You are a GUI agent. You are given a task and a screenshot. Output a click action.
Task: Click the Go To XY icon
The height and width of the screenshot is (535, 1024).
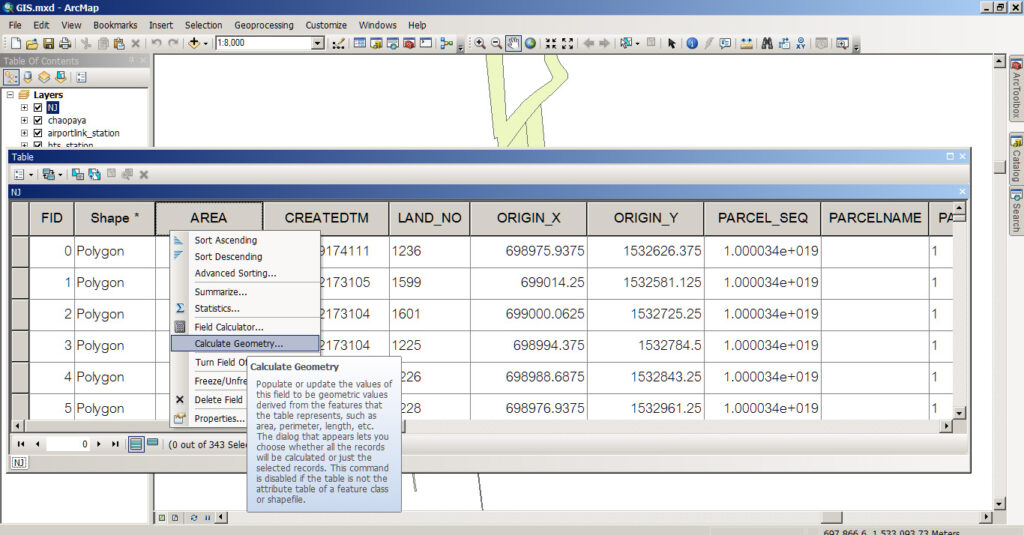[x=802, y=44]
